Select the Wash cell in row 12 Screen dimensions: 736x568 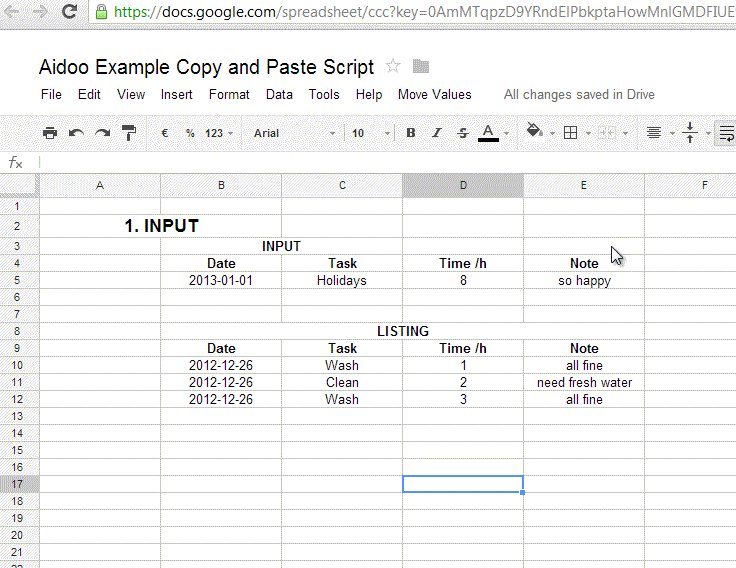[x=342, y=399]
